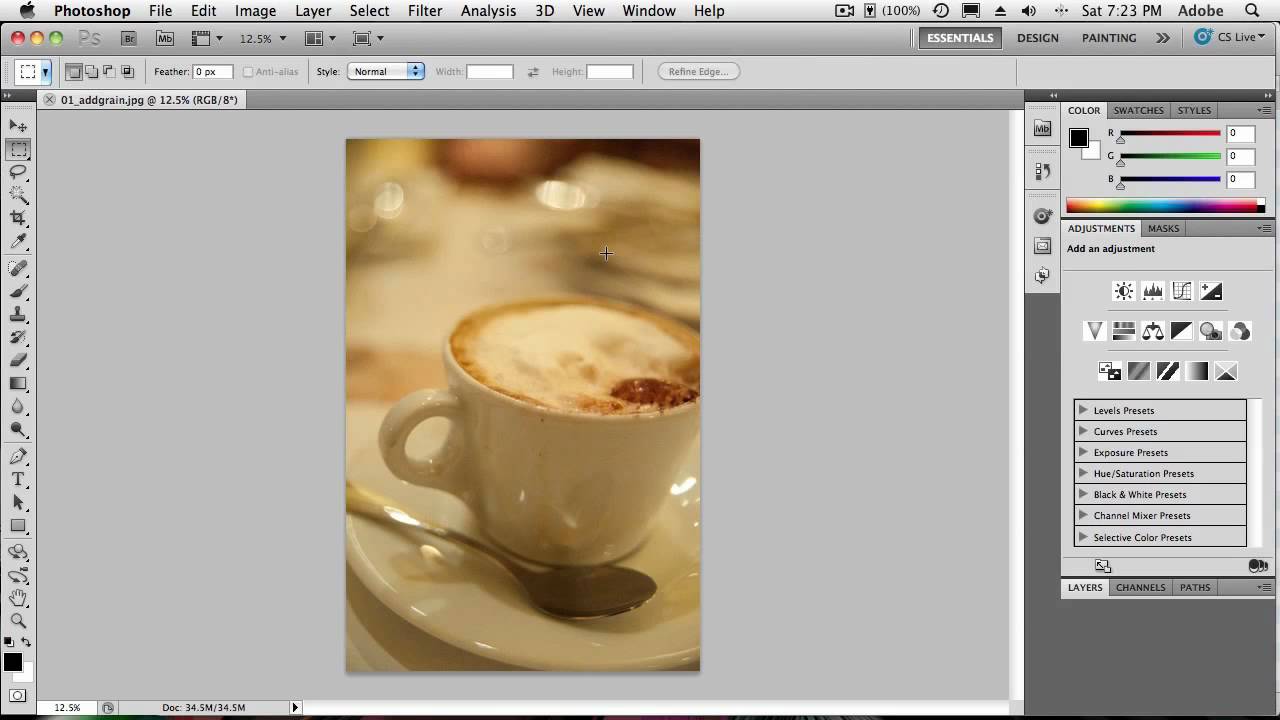
Task: Open the Layer menu
Action: (313, 11)
